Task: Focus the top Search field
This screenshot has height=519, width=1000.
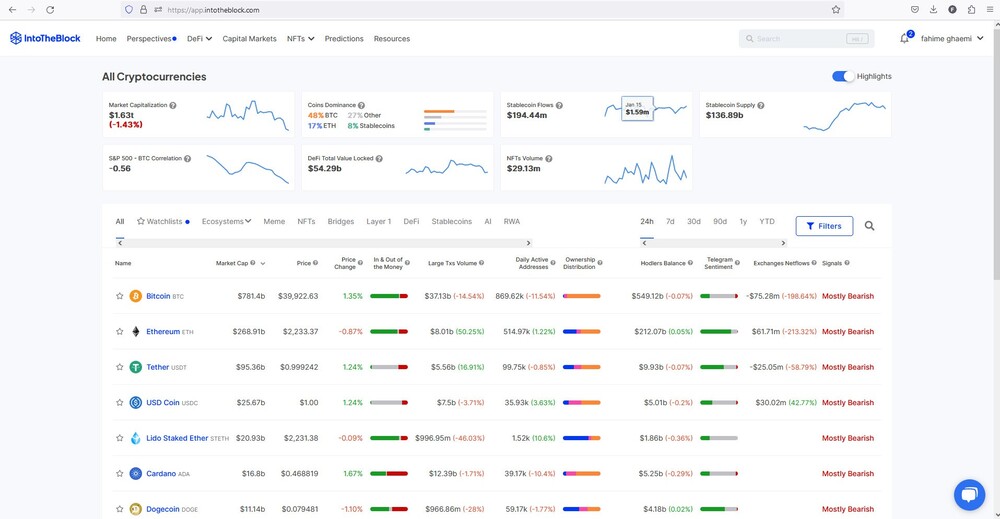Action: [806, 39]
